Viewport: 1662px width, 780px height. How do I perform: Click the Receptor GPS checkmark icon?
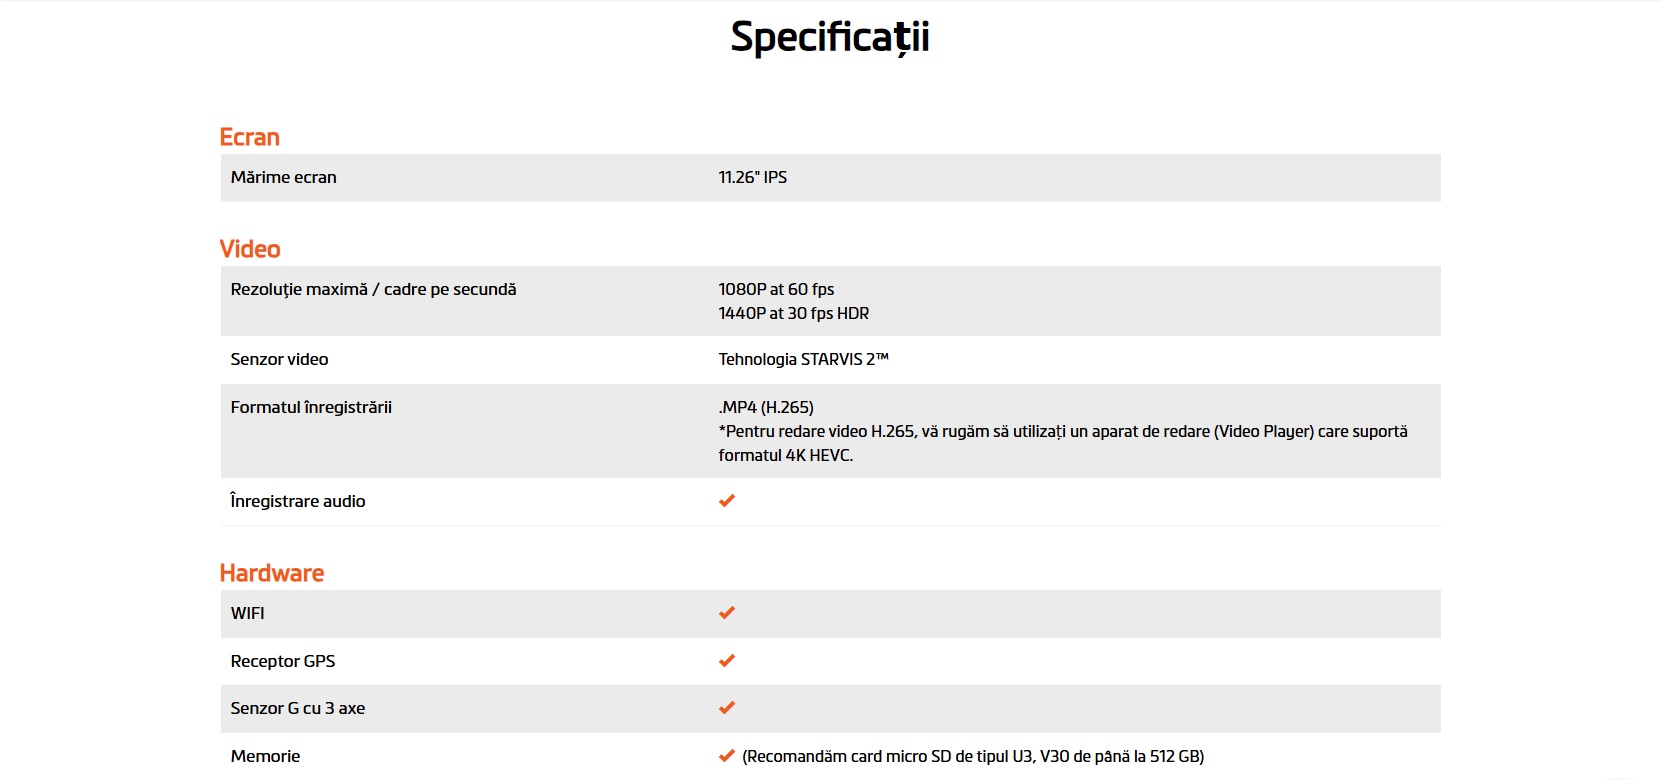[727, 661]
